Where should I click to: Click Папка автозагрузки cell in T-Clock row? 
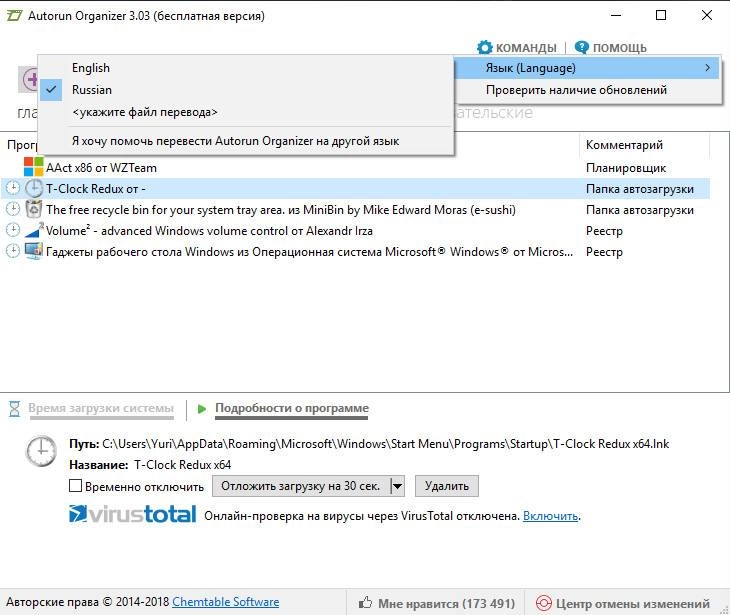click(x=640, y=189)
